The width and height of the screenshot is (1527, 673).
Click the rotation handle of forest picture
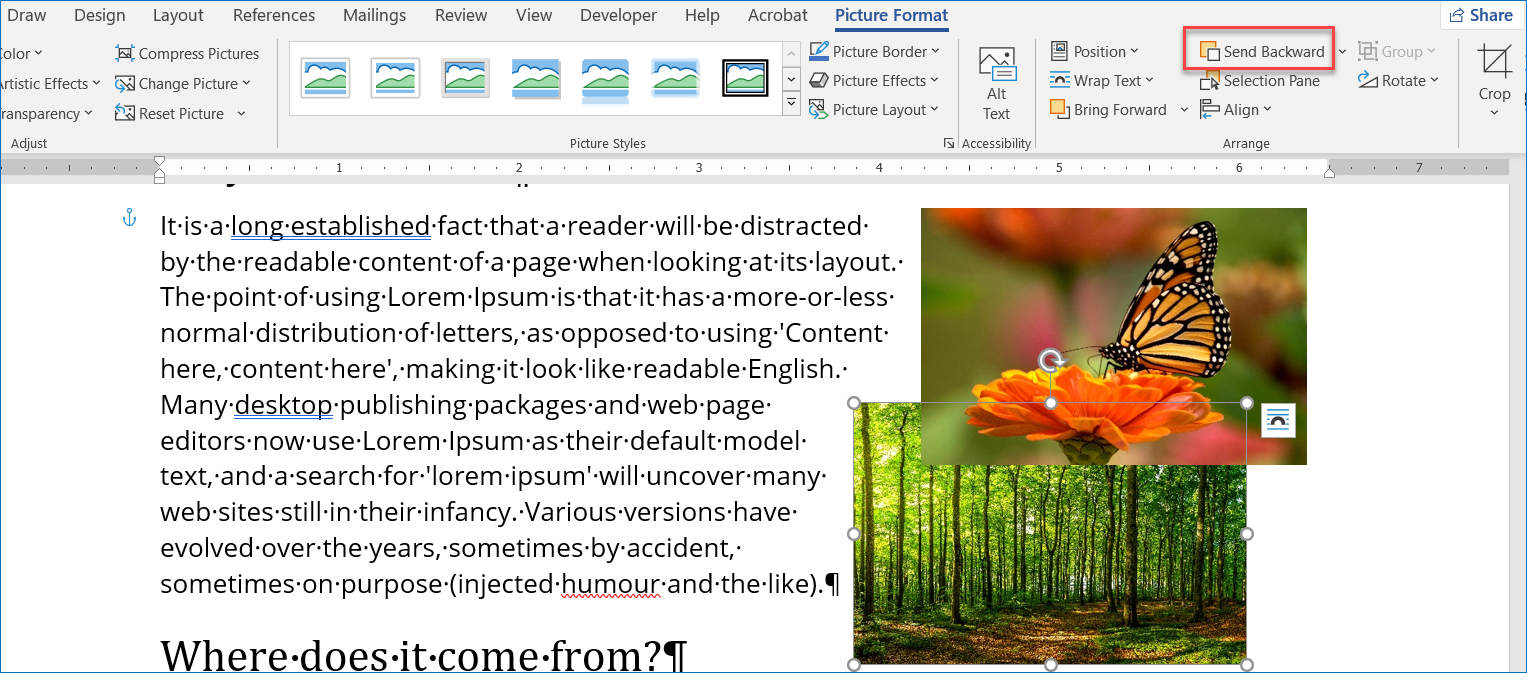pyautogui.click(x=1050, y=360)
